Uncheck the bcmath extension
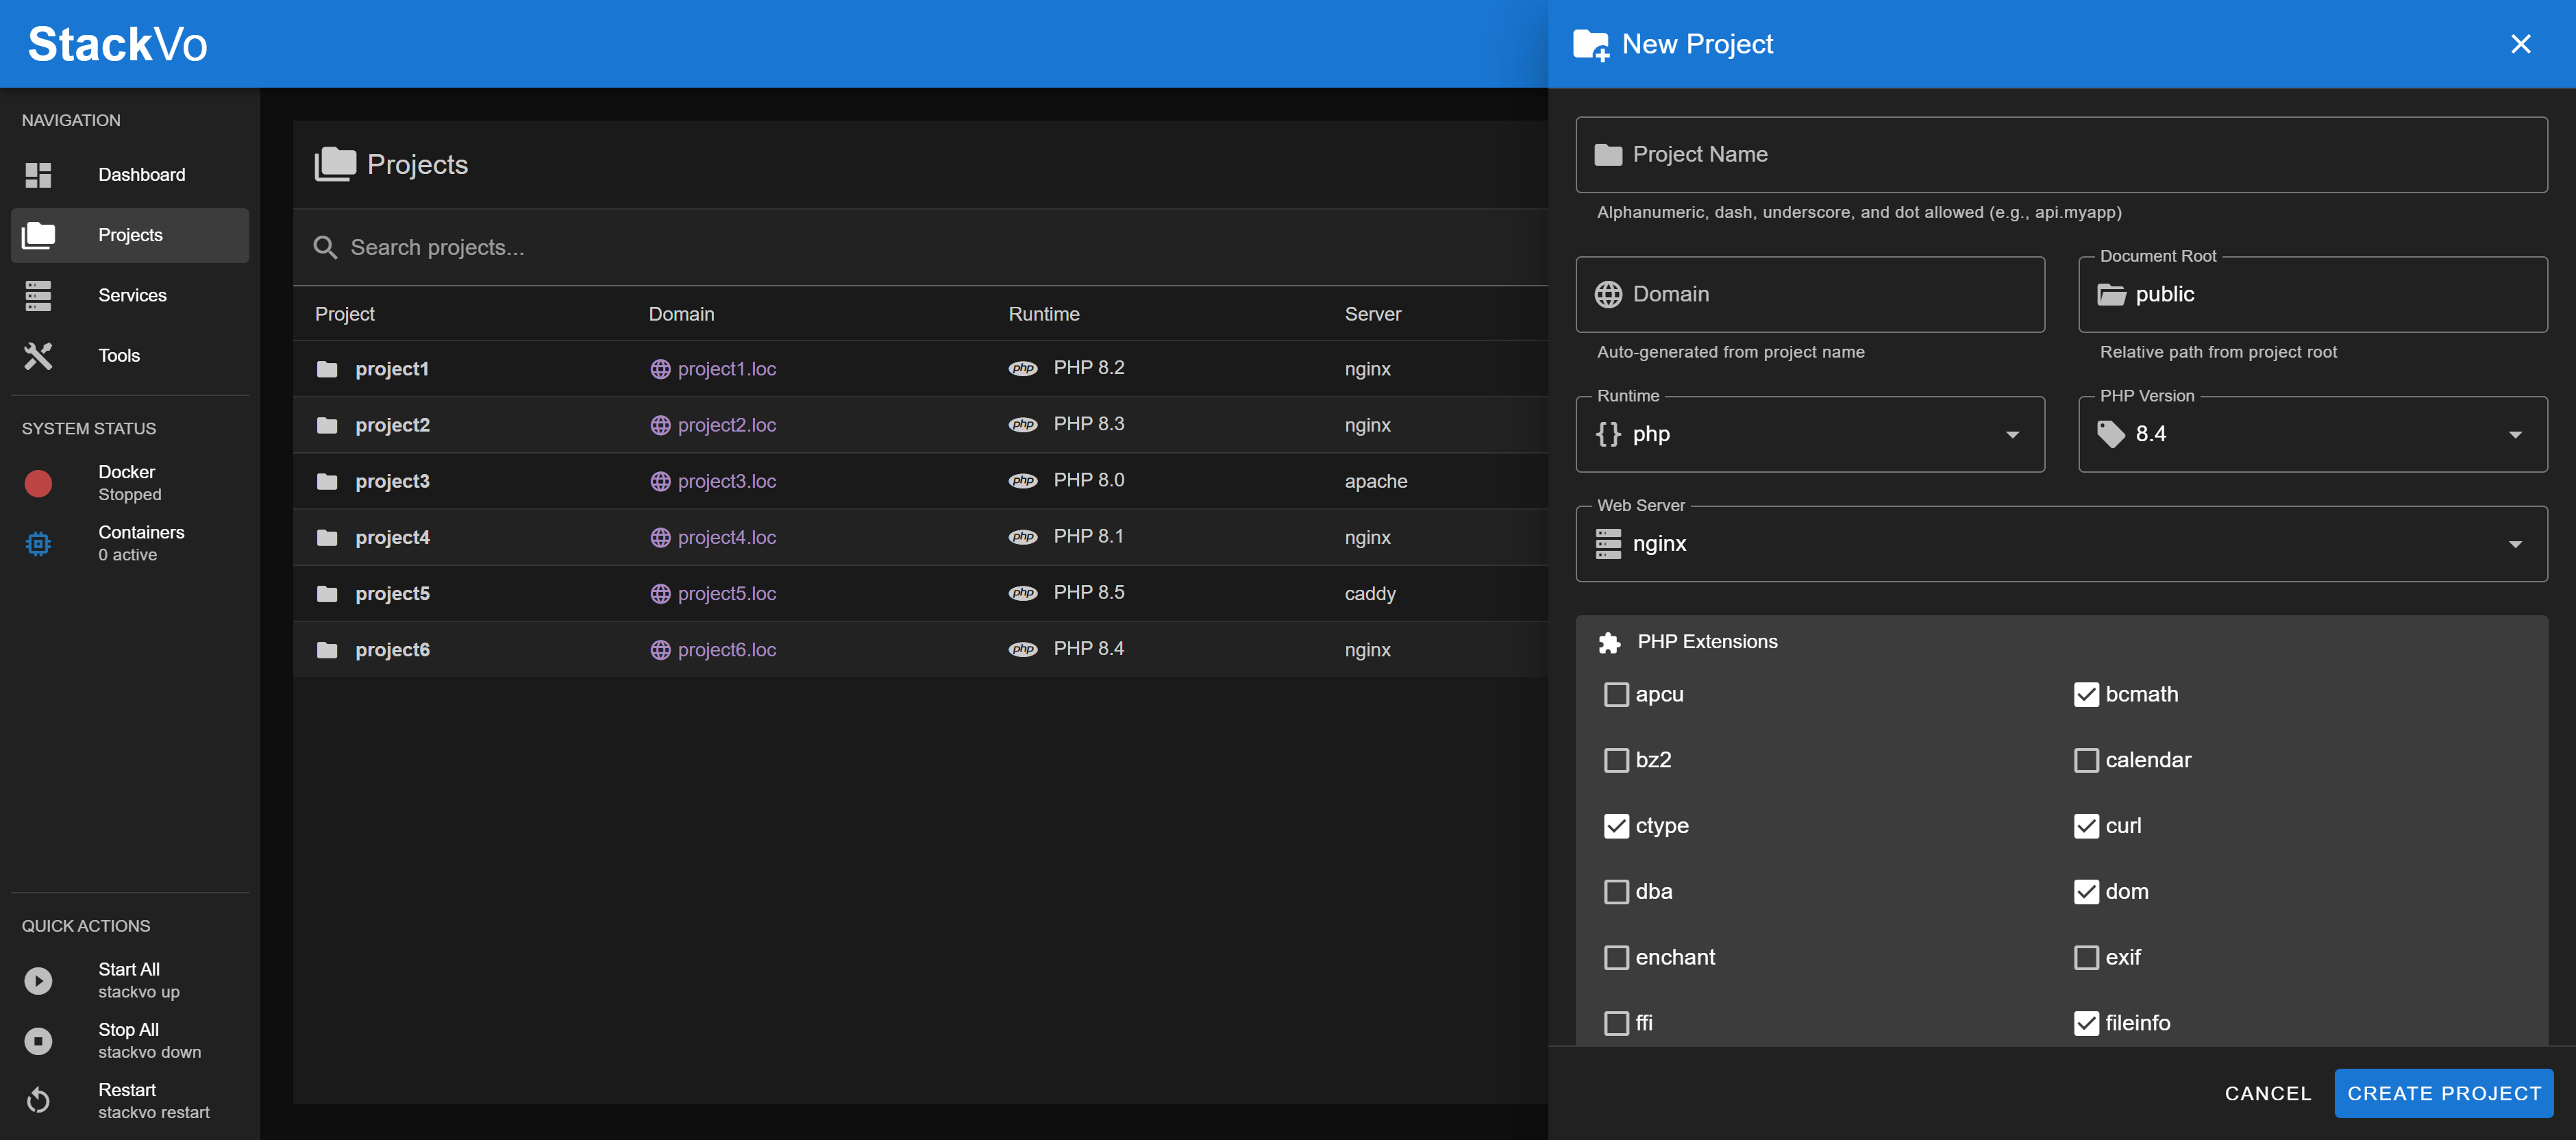This screenshot has width=2576, height=1140. click(2087, 694)
